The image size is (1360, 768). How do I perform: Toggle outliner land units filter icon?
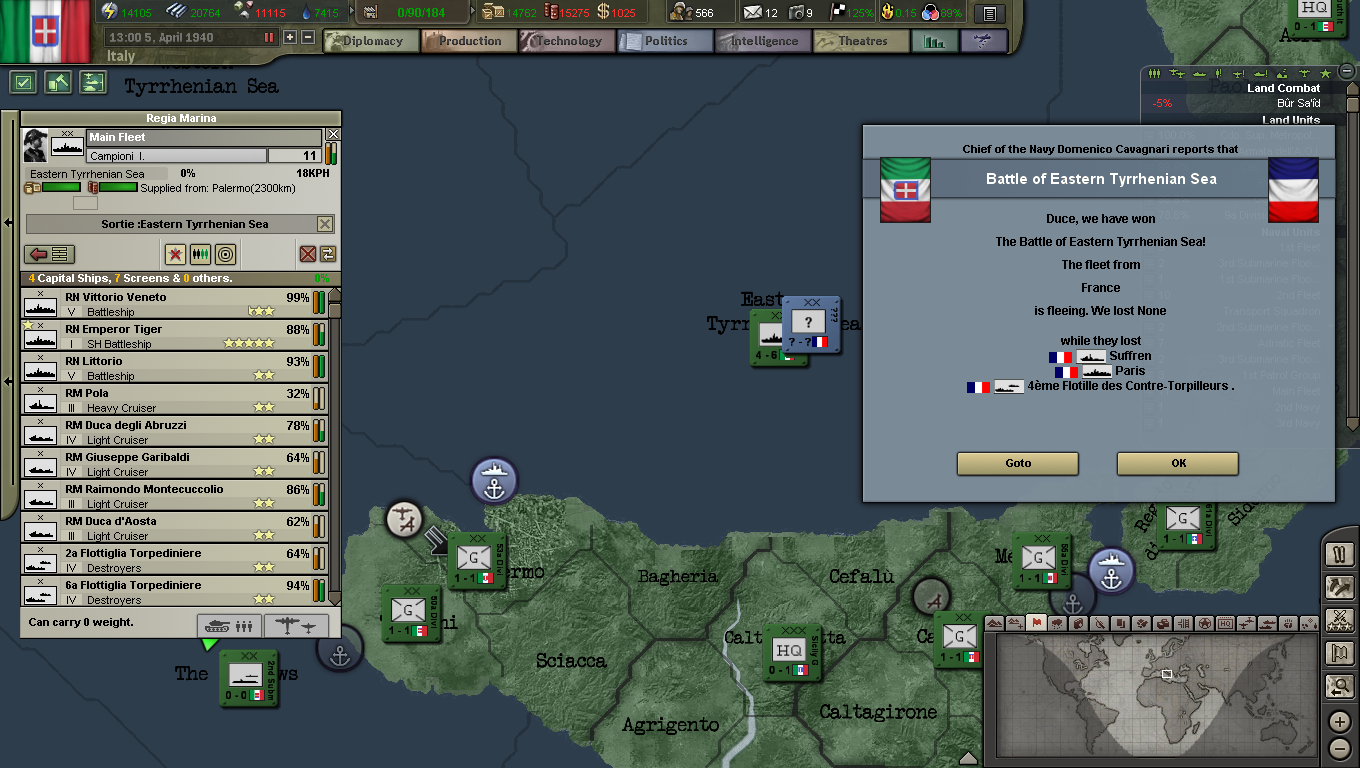(1153, 74)
